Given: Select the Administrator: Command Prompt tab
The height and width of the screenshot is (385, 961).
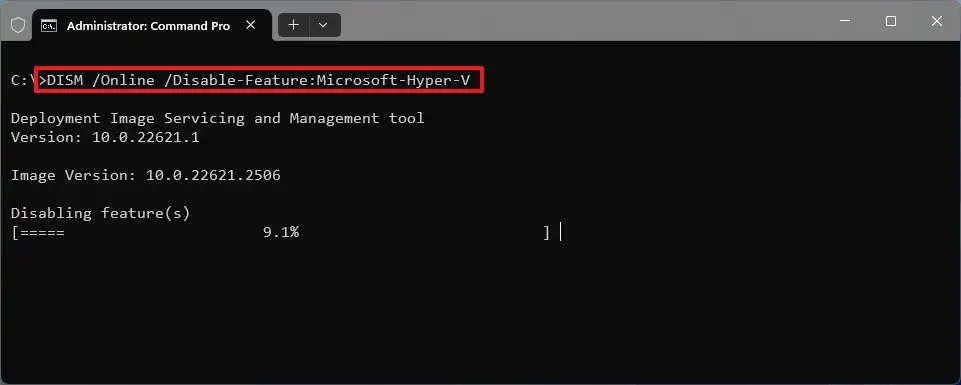Looking at the screenshot, I should [152, 25].
